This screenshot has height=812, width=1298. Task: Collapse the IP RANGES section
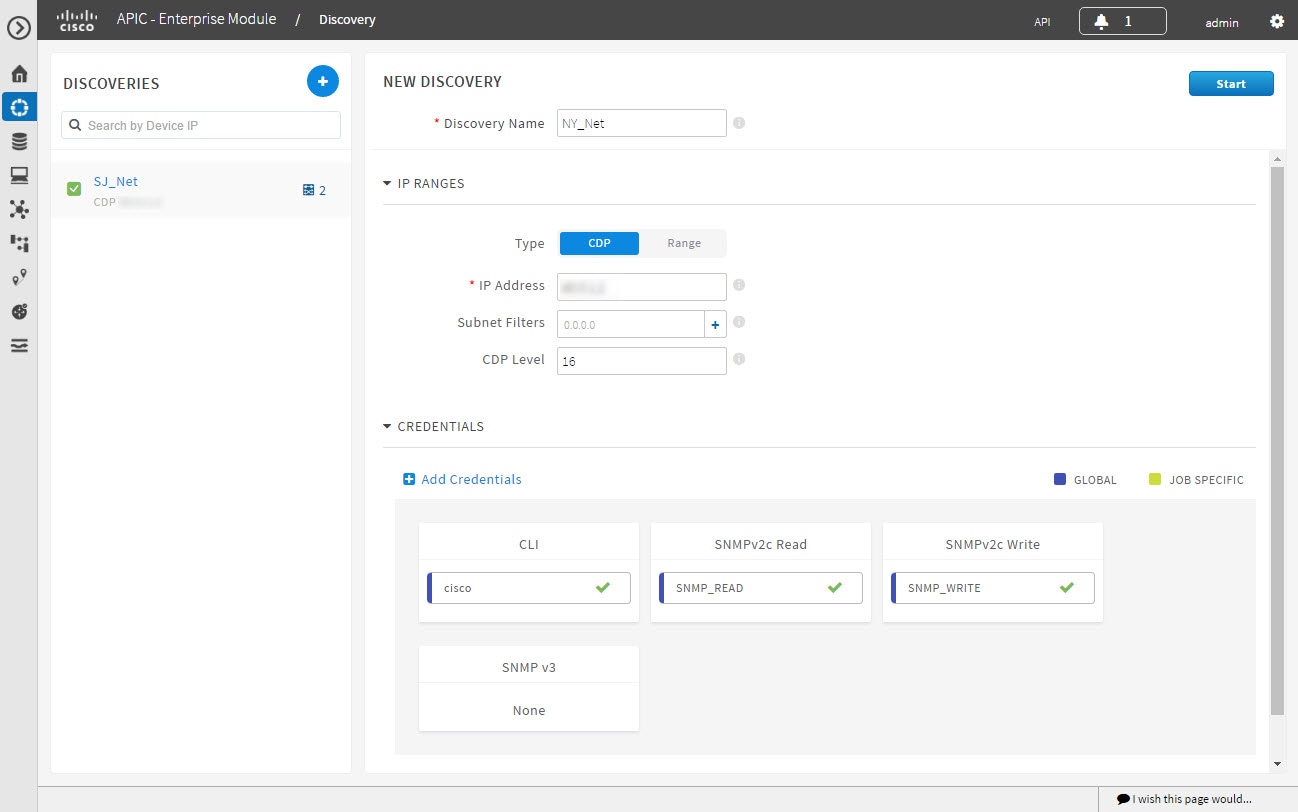click(x=386, y=183)
